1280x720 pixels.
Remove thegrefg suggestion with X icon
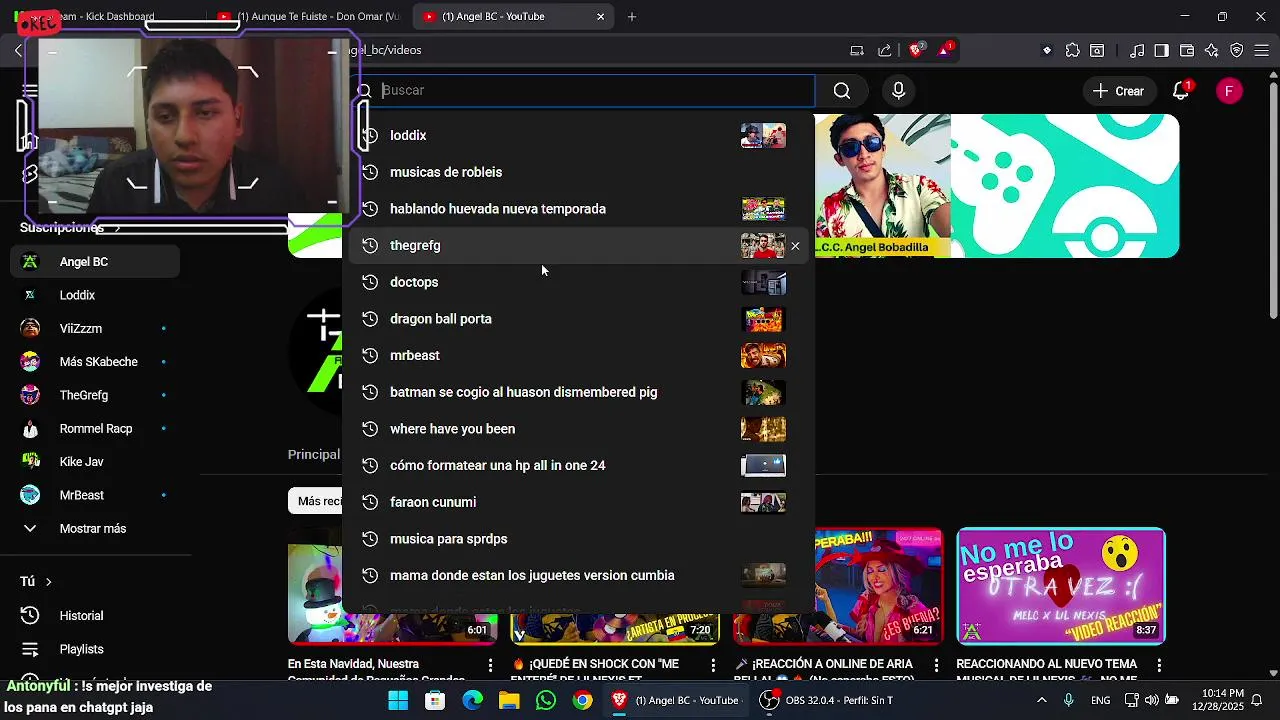795,246
